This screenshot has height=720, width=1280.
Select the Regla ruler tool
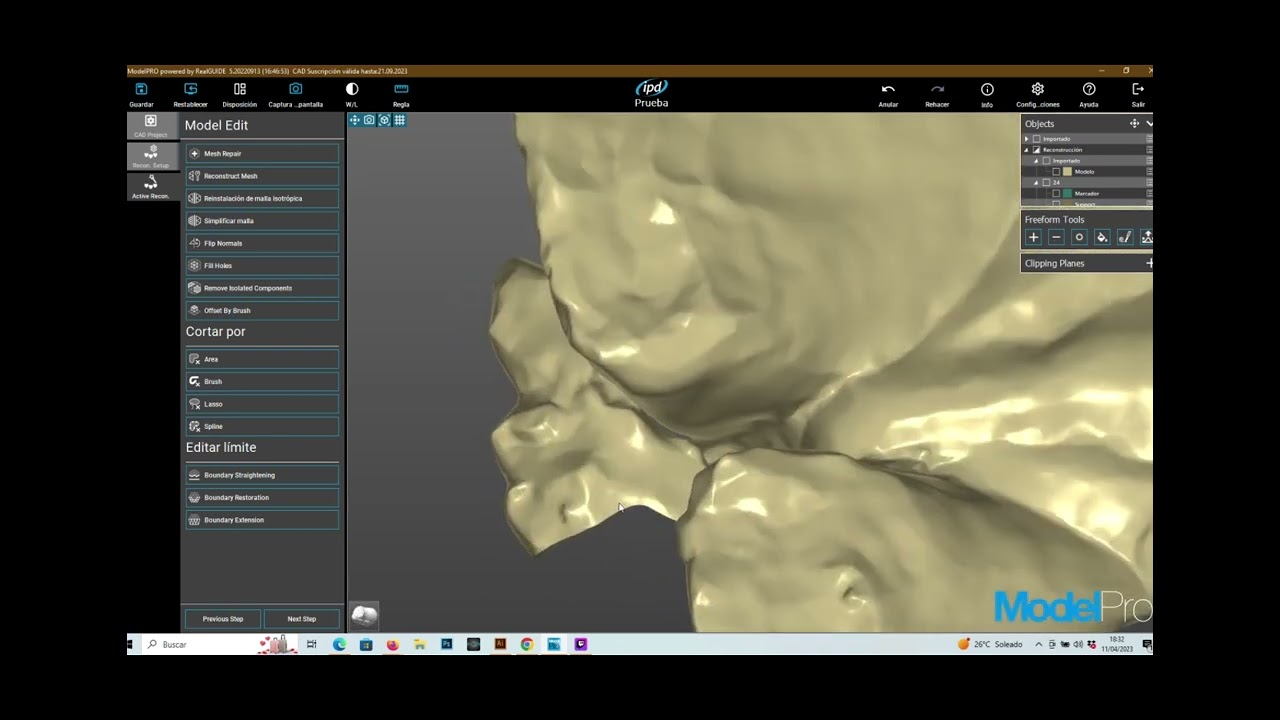tap(401, 89)
